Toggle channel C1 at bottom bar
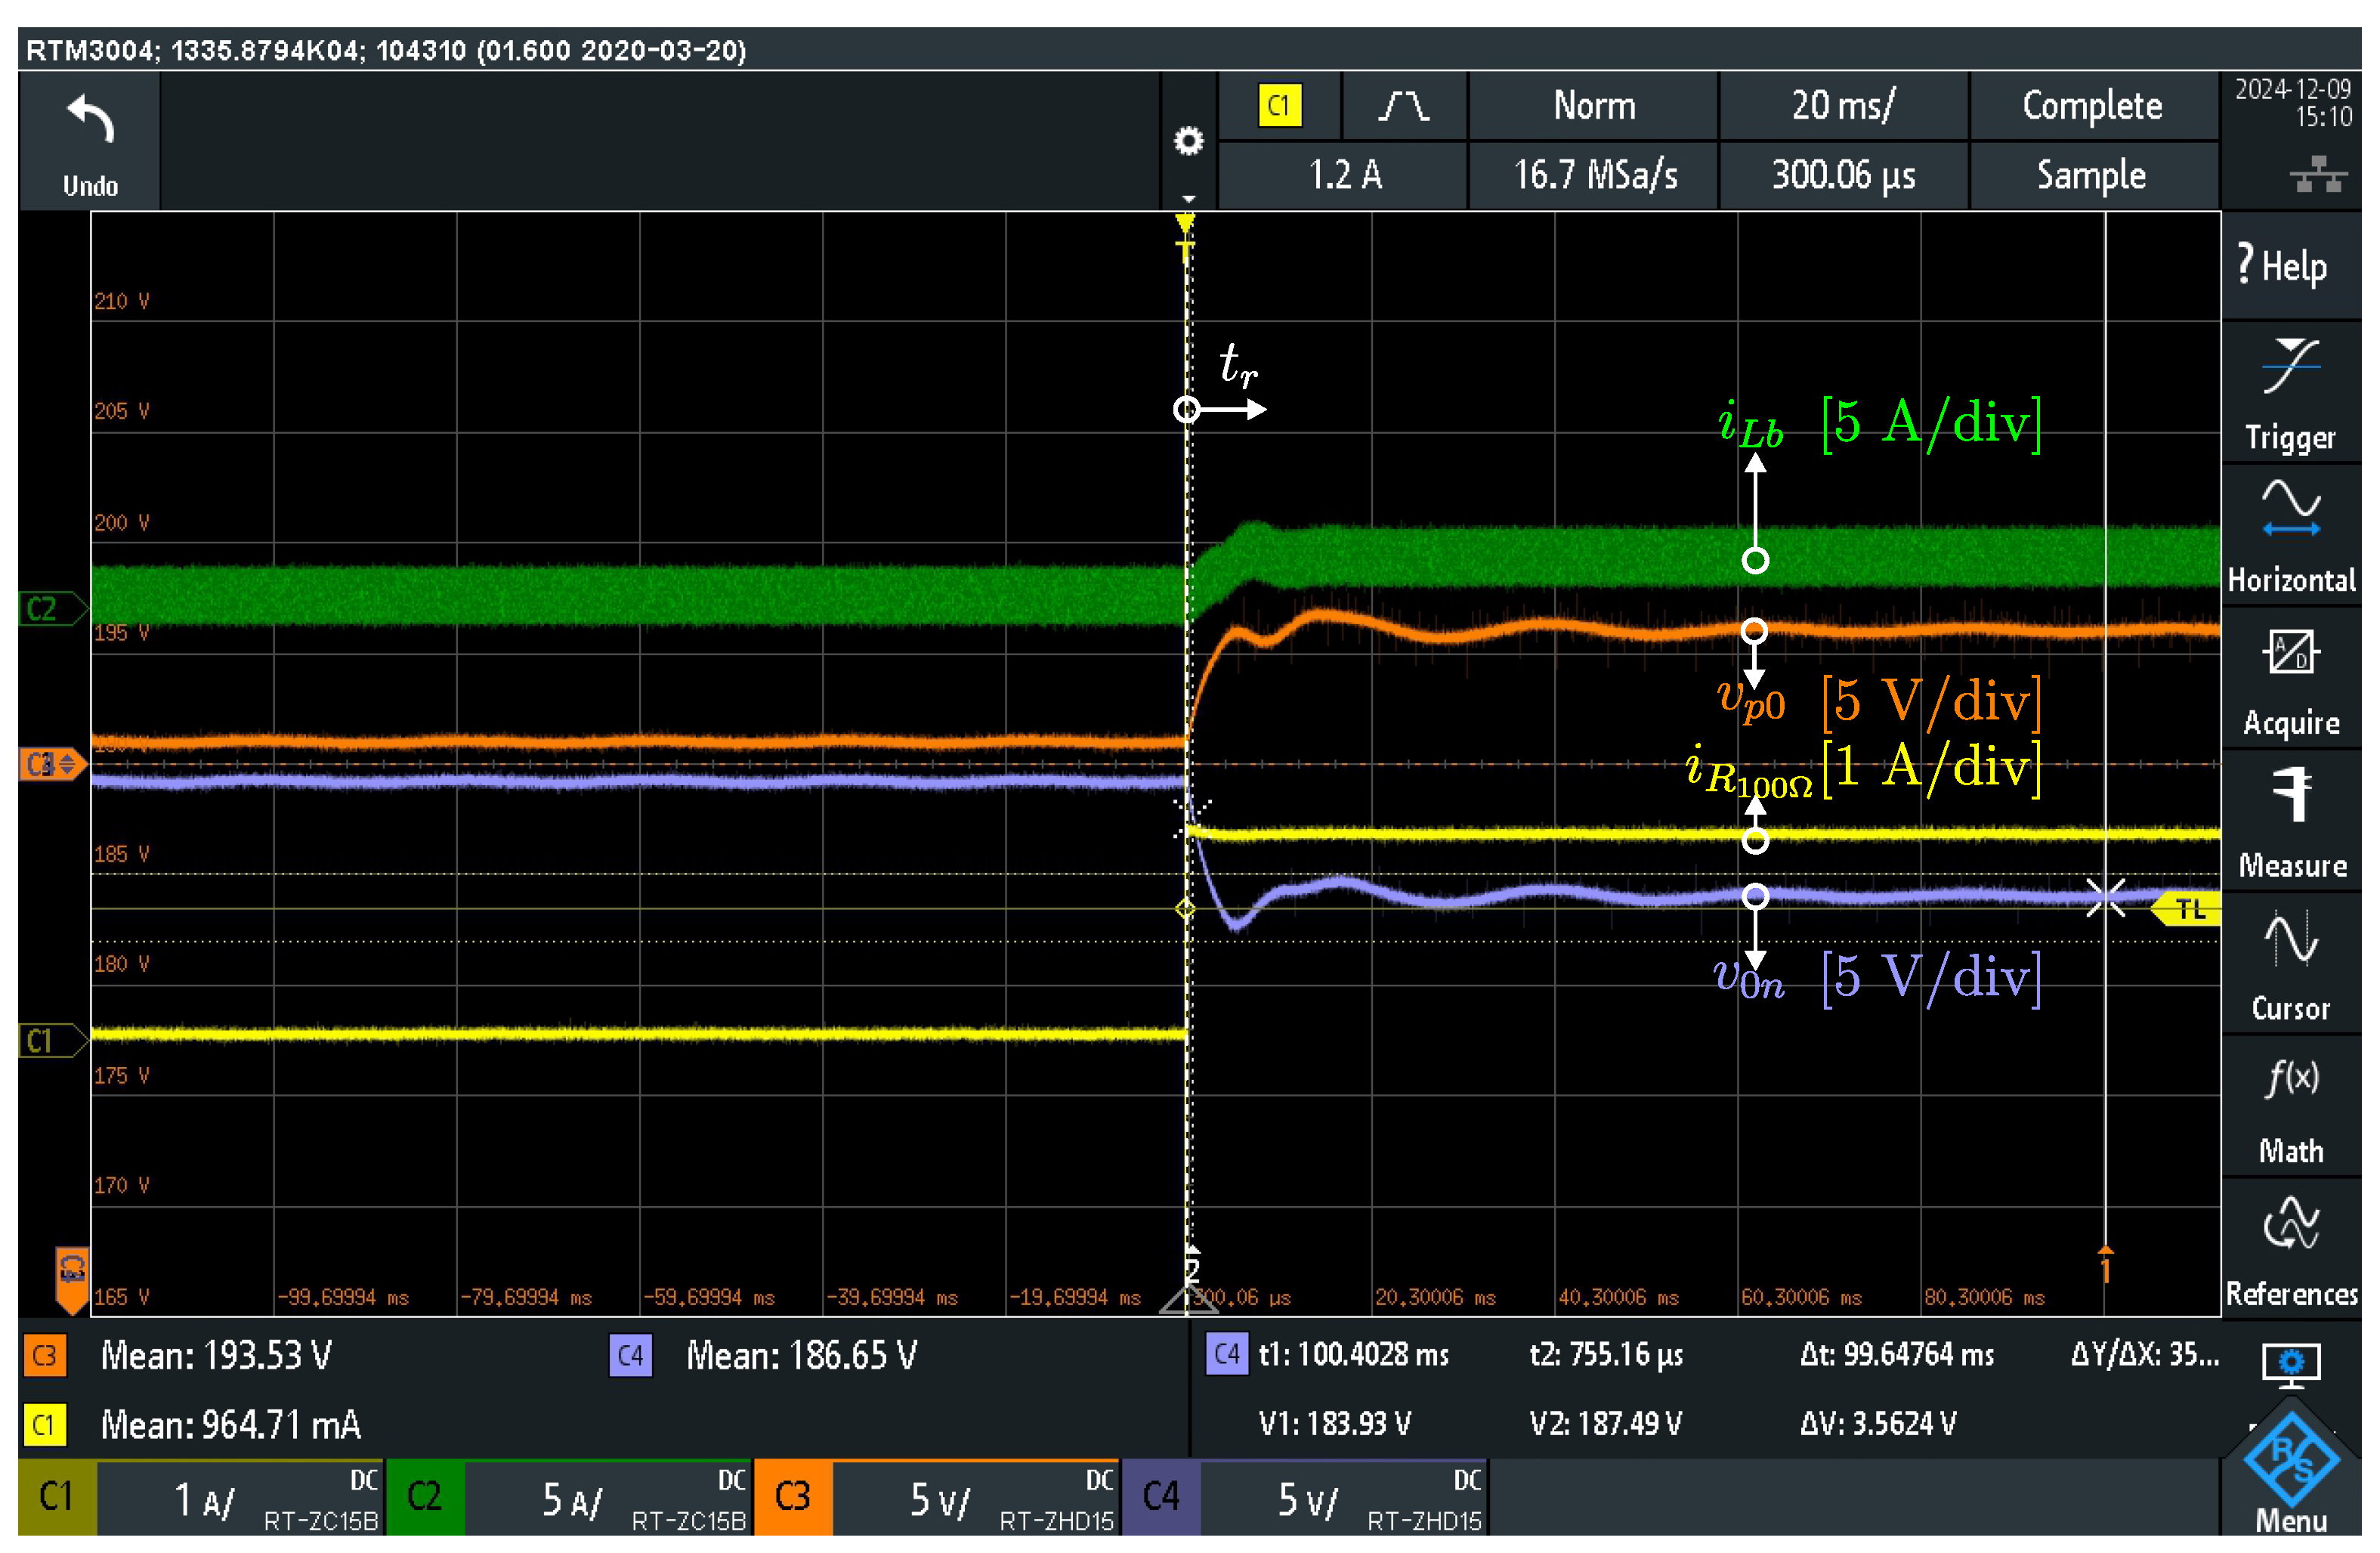 point(57,1497)
